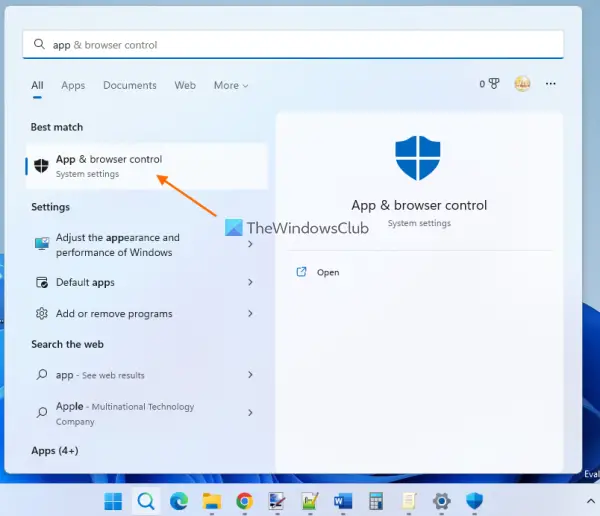Open the Notepad icon on the taskbar
Image resolution: width=600 pixels, height=516 pixels.
click(409, 501)
